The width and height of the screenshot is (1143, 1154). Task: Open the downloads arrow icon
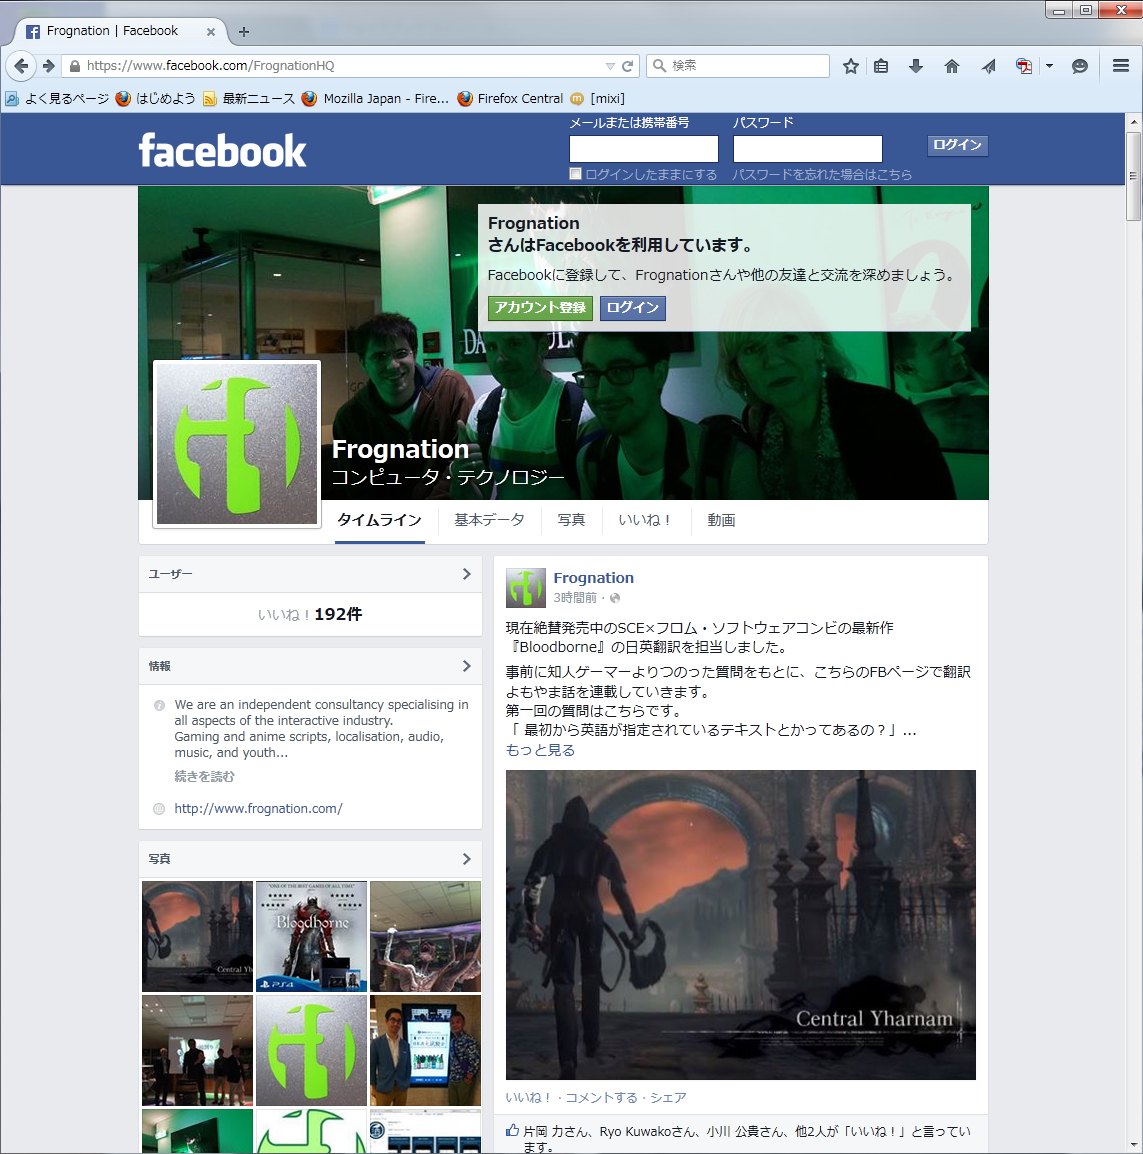coord(916,66)
